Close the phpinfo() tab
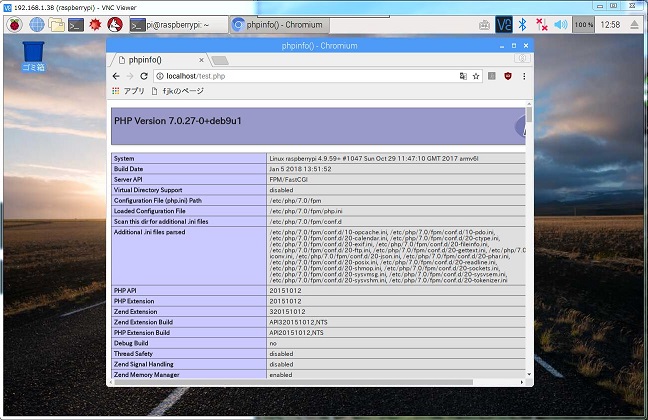 pyautogui.click(x=201, y=60)
